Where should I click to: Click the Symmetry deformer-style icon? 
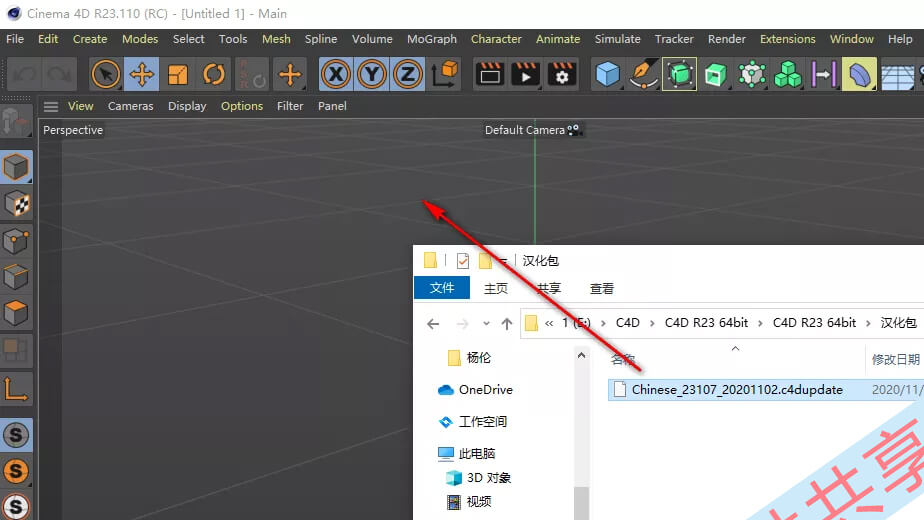[824, 74]
